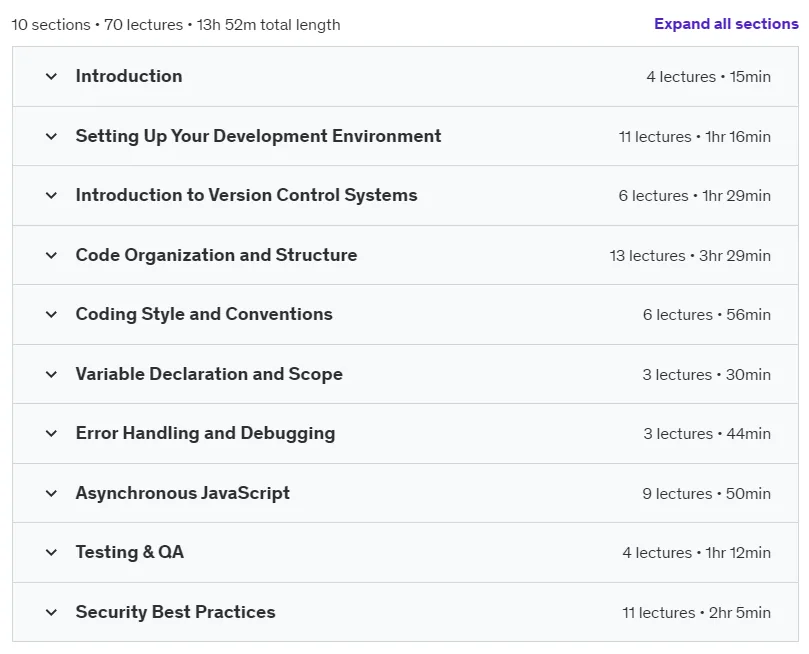Click Error Handling and Debugging title
The image size is (809, 654).
pos(205,433)
